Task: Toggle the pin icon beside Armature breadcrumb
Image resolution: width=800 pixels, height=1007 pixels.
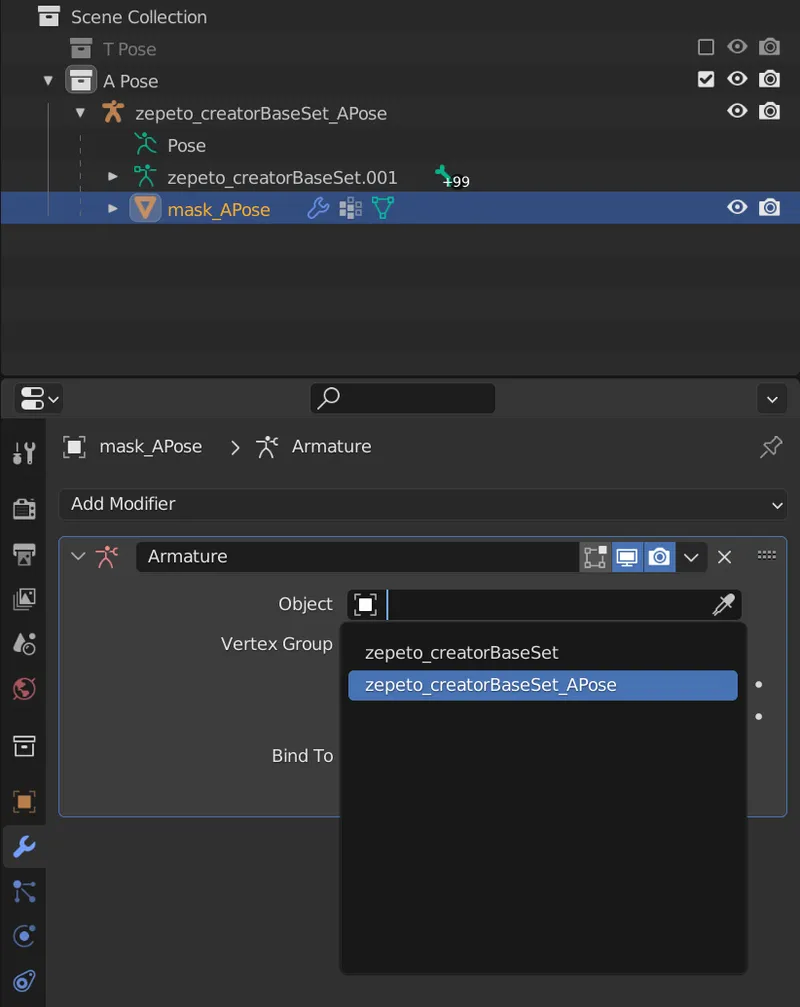Action: pos(771,447)
